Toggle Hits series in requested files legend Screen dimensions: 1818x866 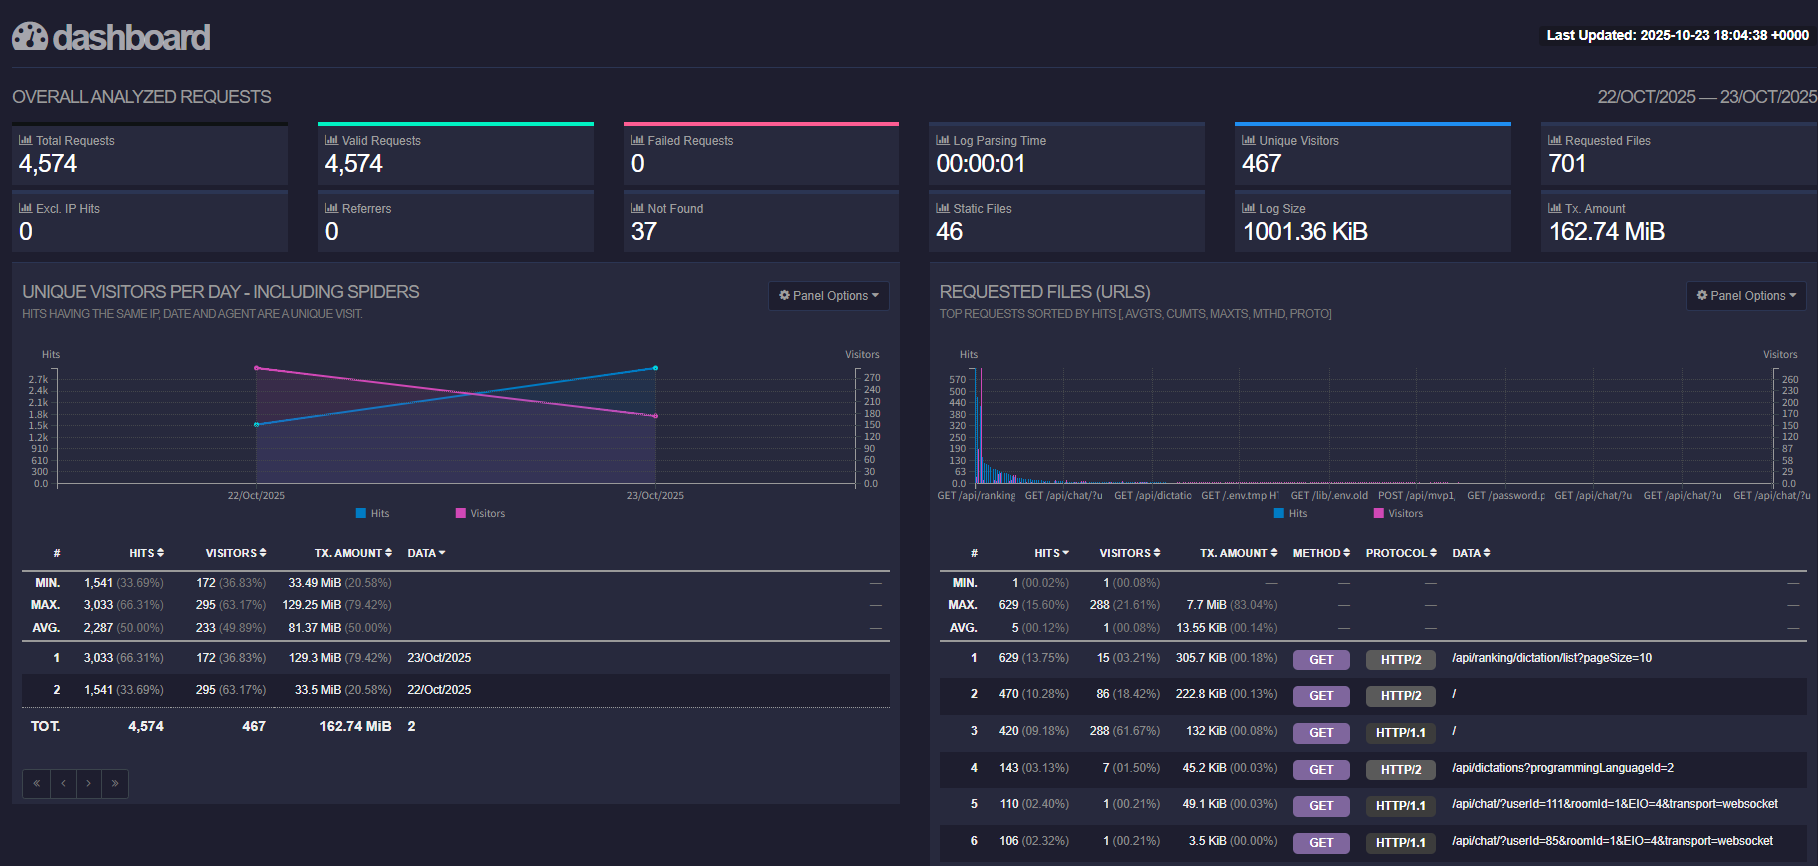(1290, 513)
